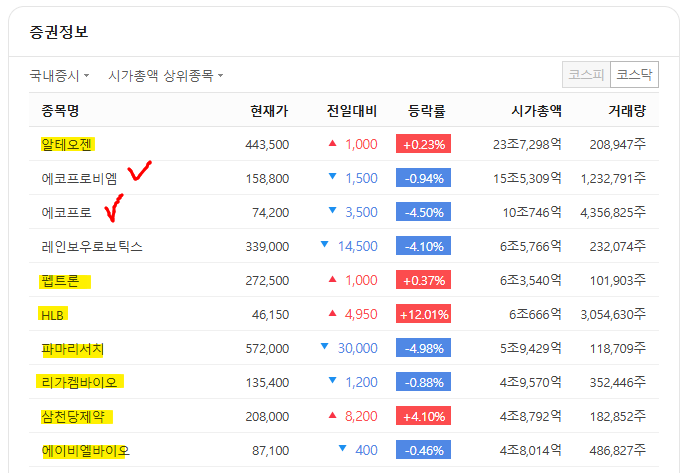Expand the 시가총액 상위종목 dropdown
This screenshot has height=473, width=684.
[165, 75]
